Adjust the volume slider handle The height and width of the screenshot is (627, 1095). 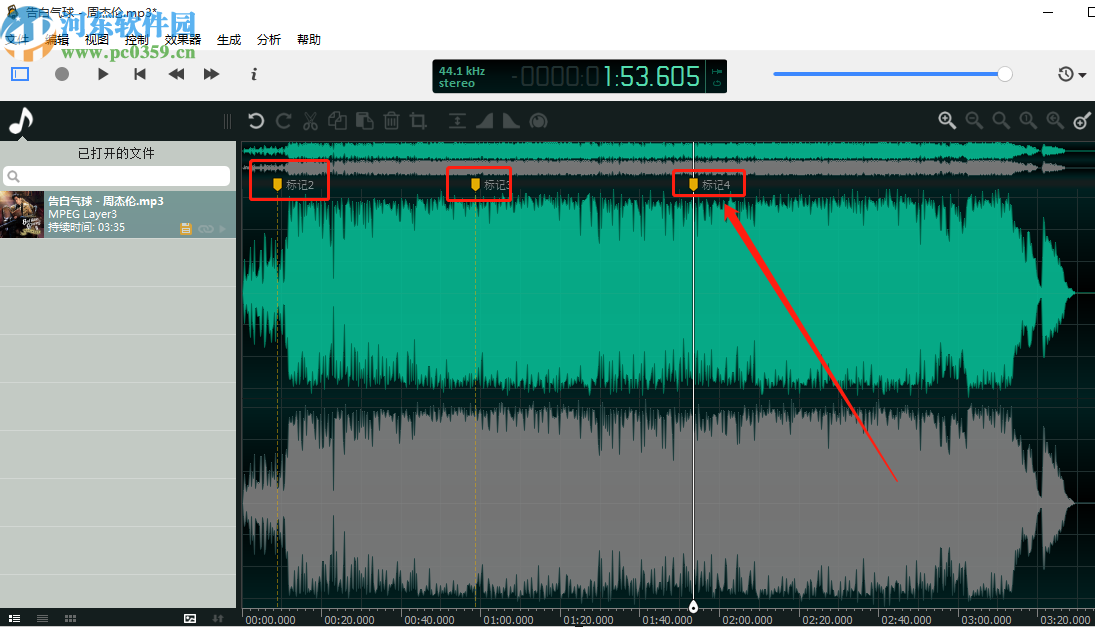1005,74
